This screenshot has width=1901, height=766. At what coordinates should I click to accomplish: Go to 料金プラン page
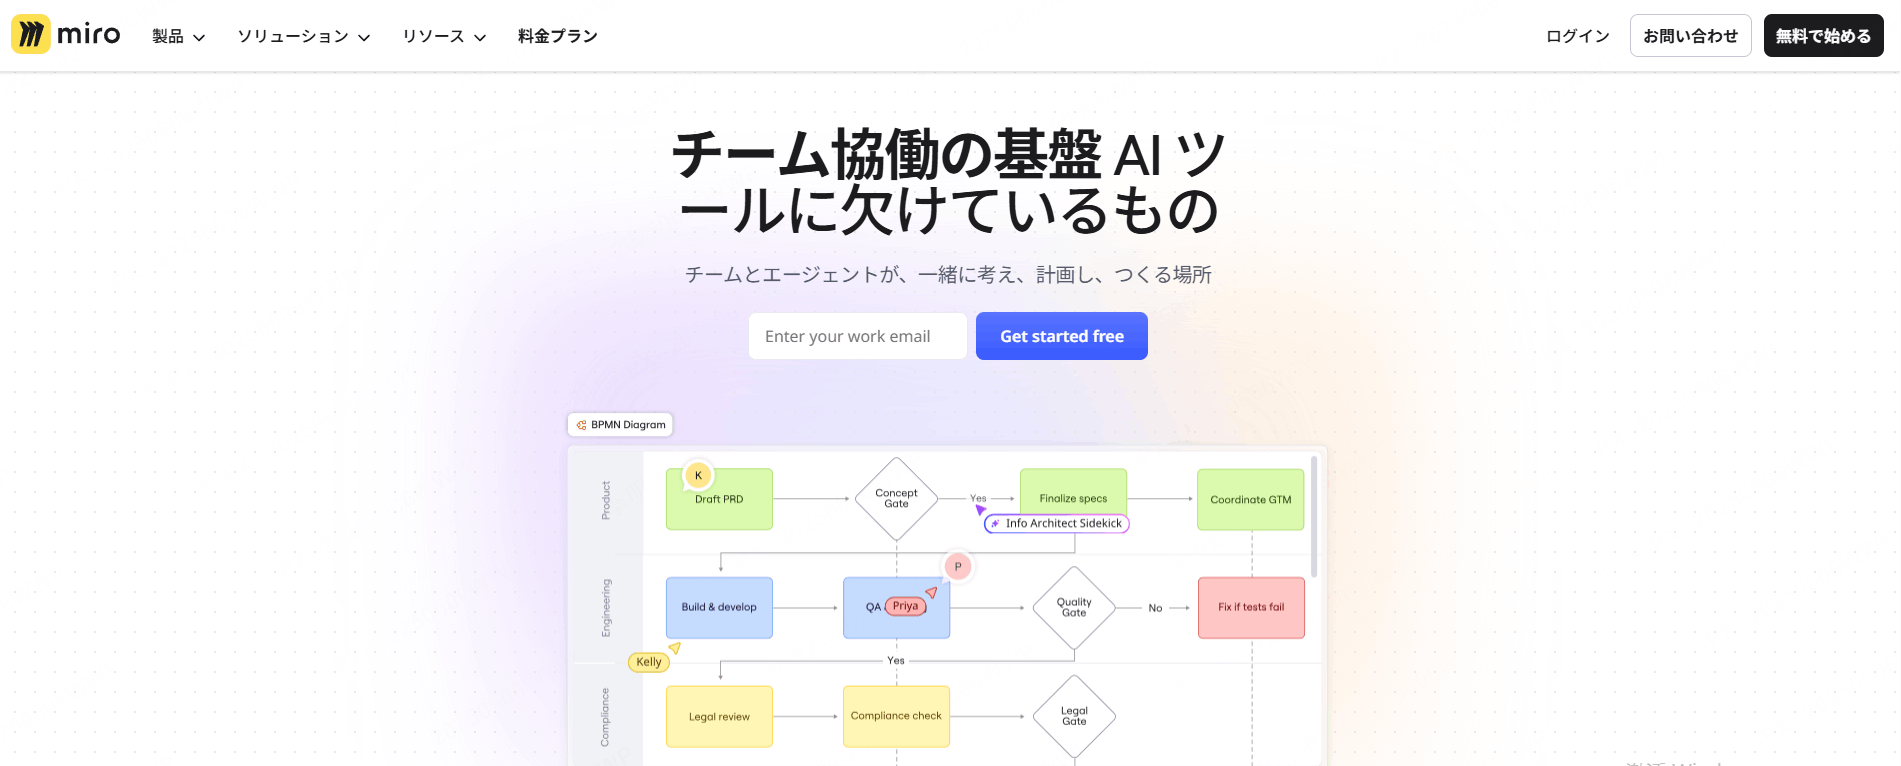[558, 36]
